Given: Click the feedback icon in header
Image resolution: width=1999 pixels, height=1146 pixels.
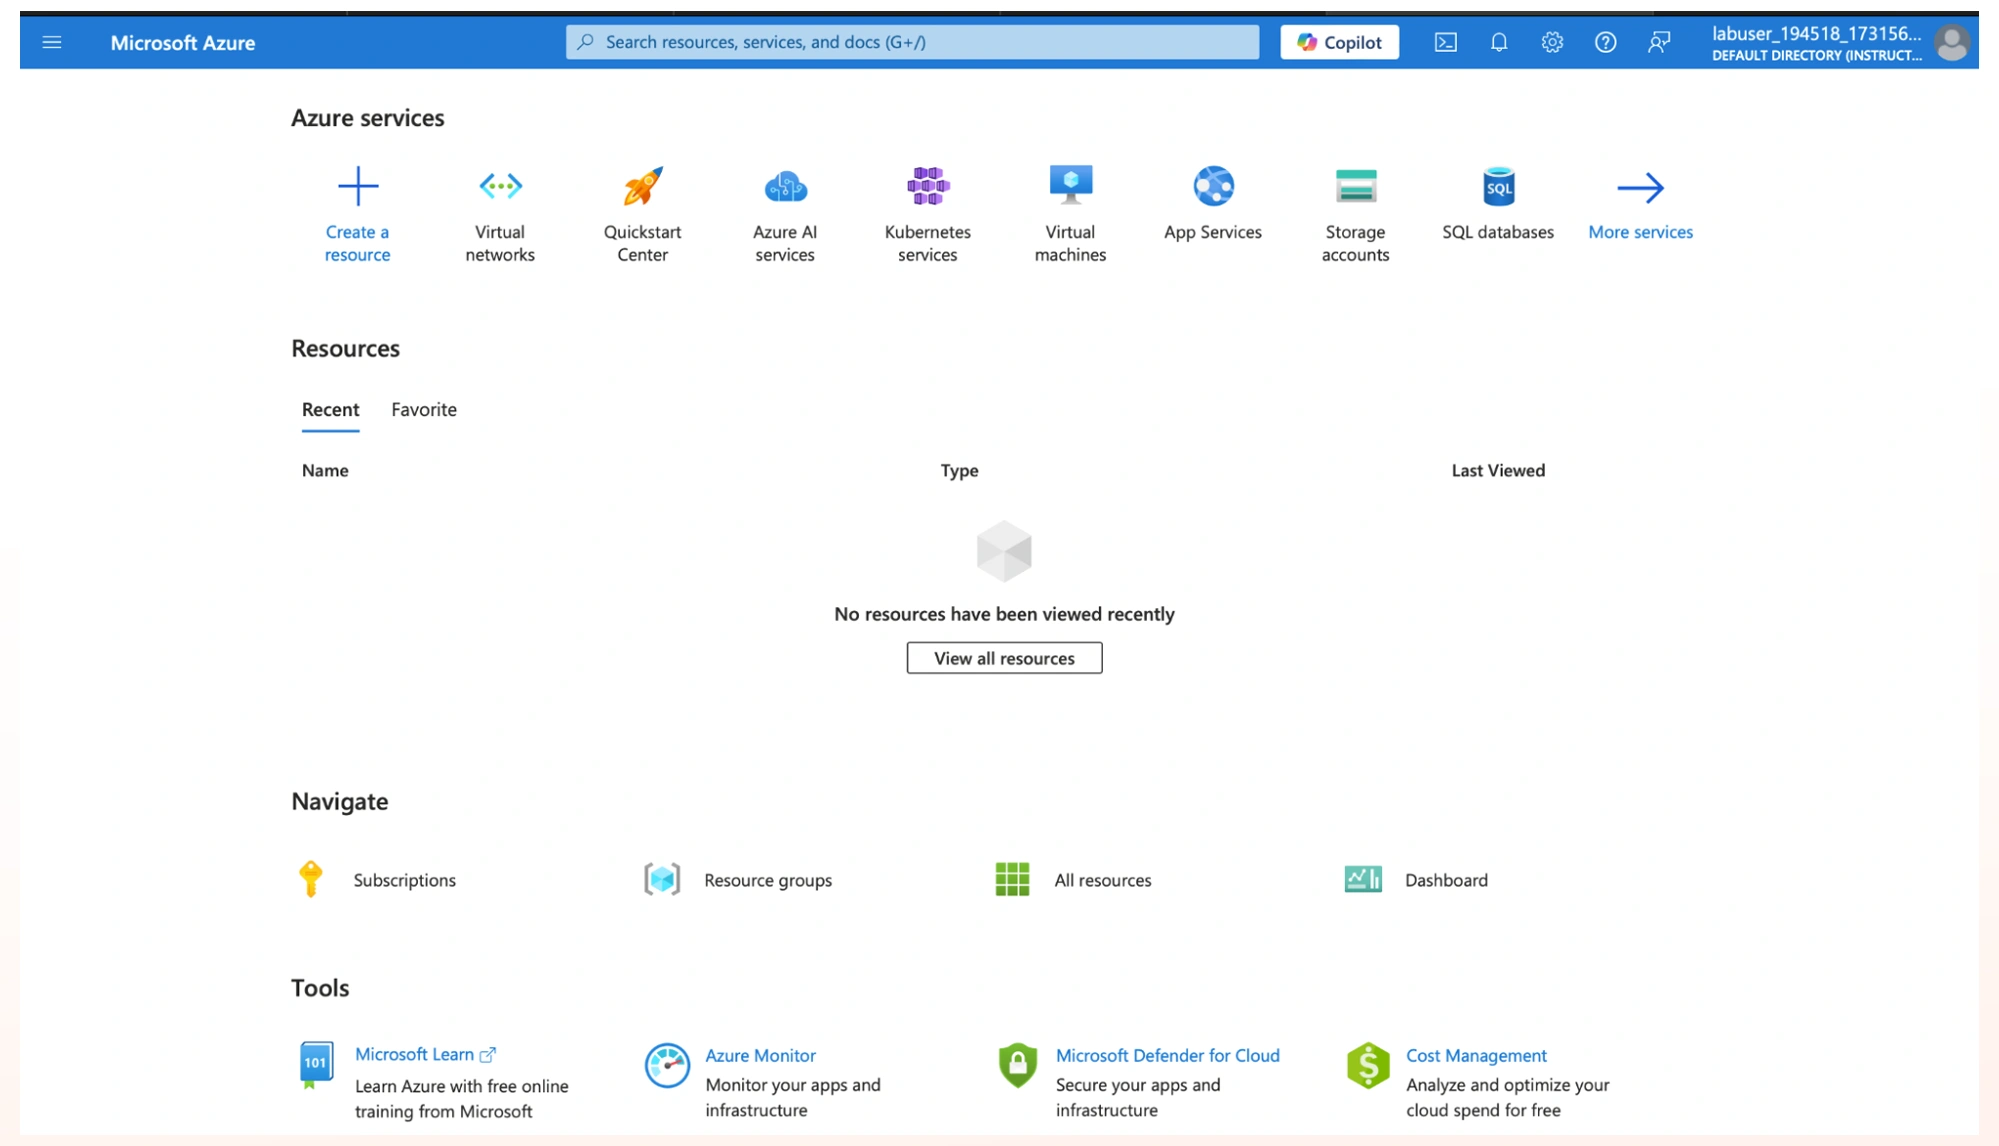Looking at the screenshot, I should pyautogui.click(x=1658, y=42).
